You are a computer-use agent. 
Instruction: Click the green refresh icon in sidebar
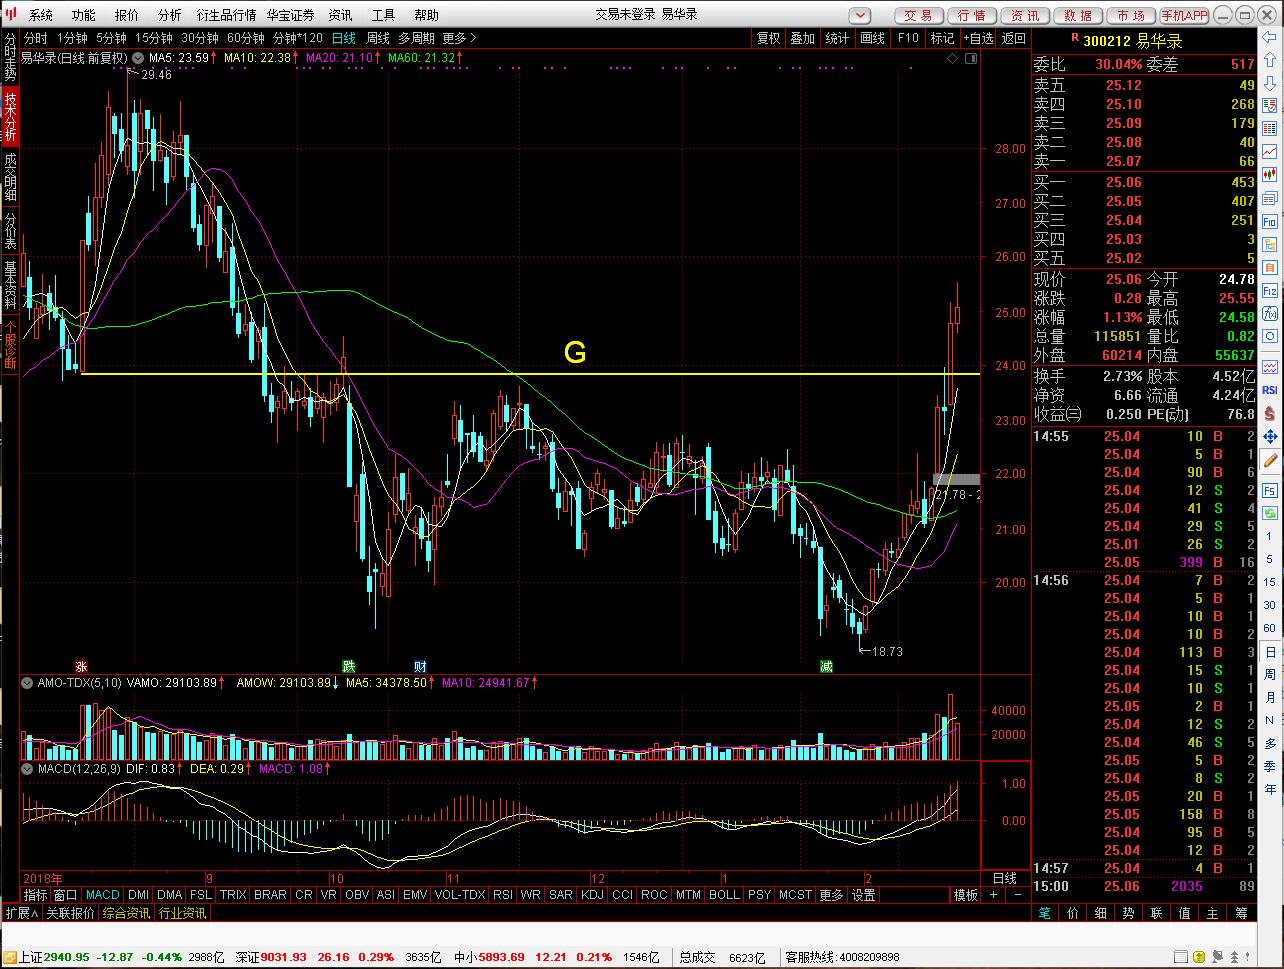click(x=1270, y=514)
